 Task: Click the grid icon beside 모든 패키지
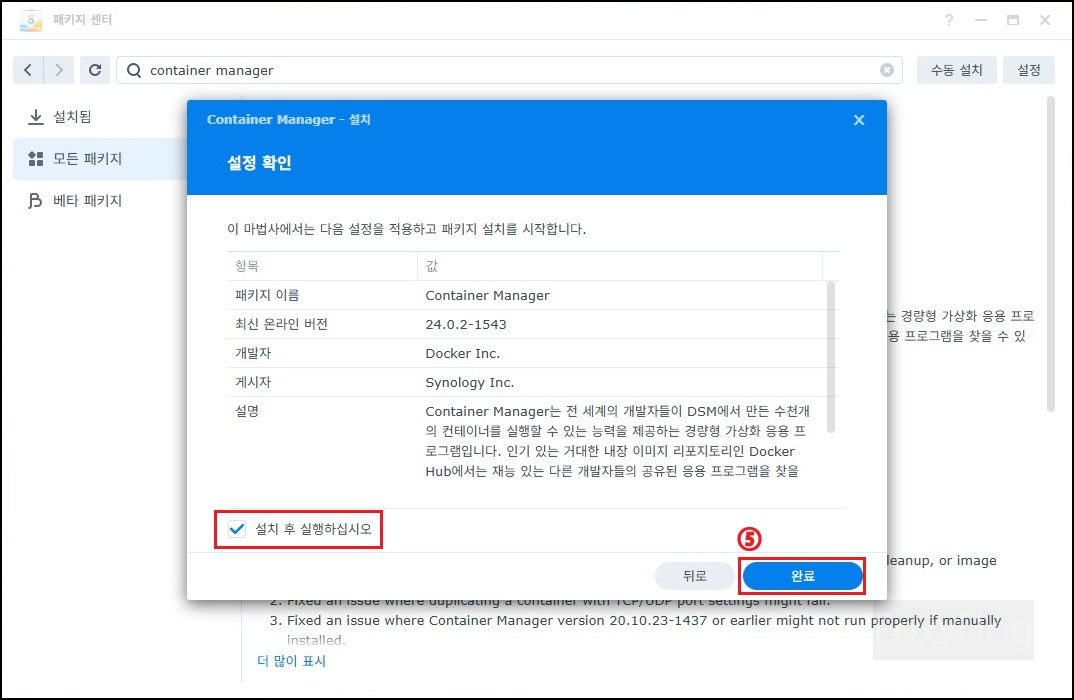[x=36, y=159]
